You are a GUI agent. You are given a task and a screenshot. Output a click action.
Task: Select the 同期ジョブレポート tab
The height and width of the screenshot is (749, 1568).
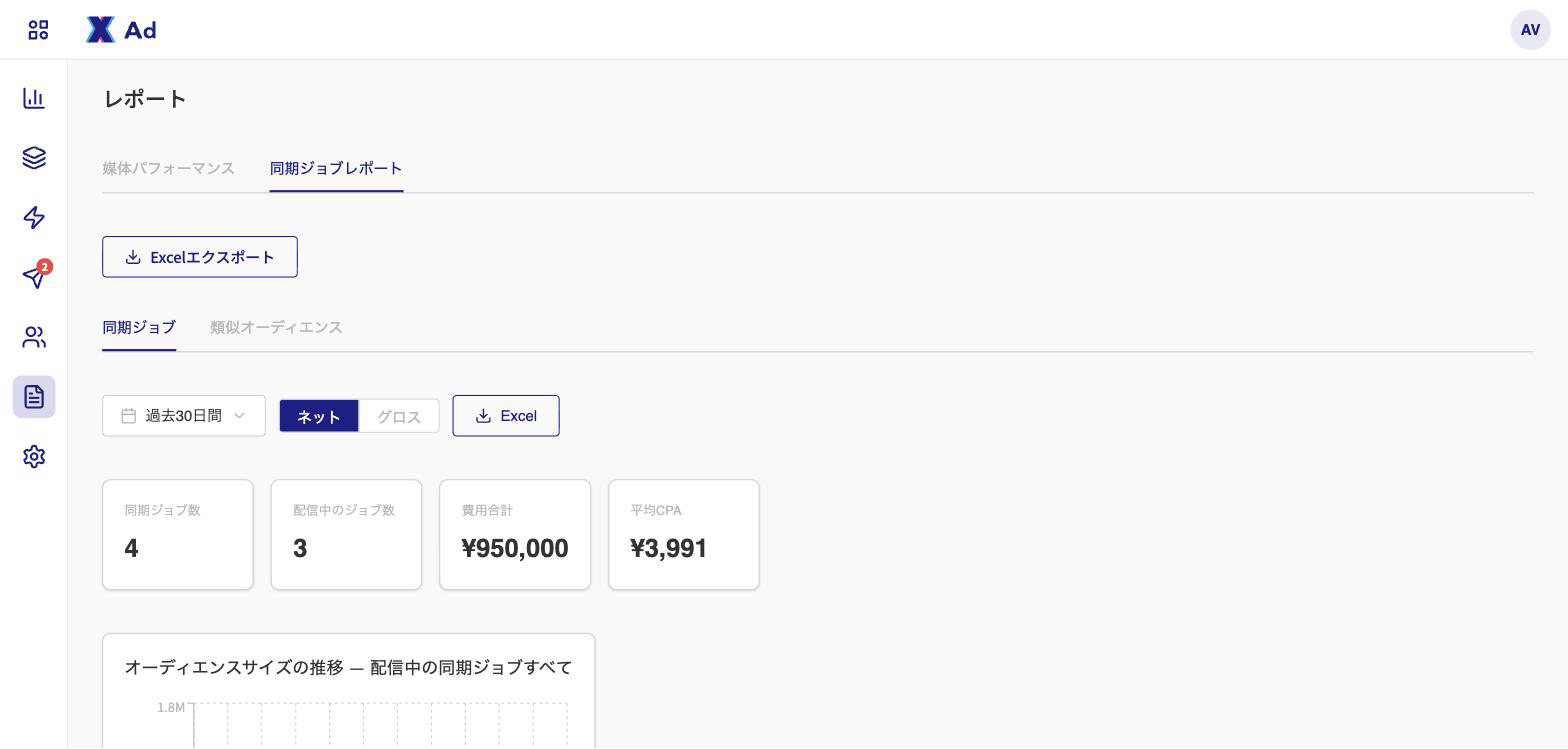tap(336, 168)
